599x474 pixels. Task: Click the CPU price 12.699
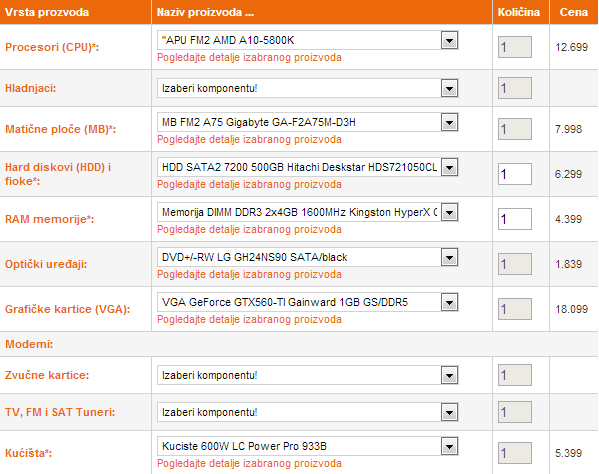tap(571, 47)
